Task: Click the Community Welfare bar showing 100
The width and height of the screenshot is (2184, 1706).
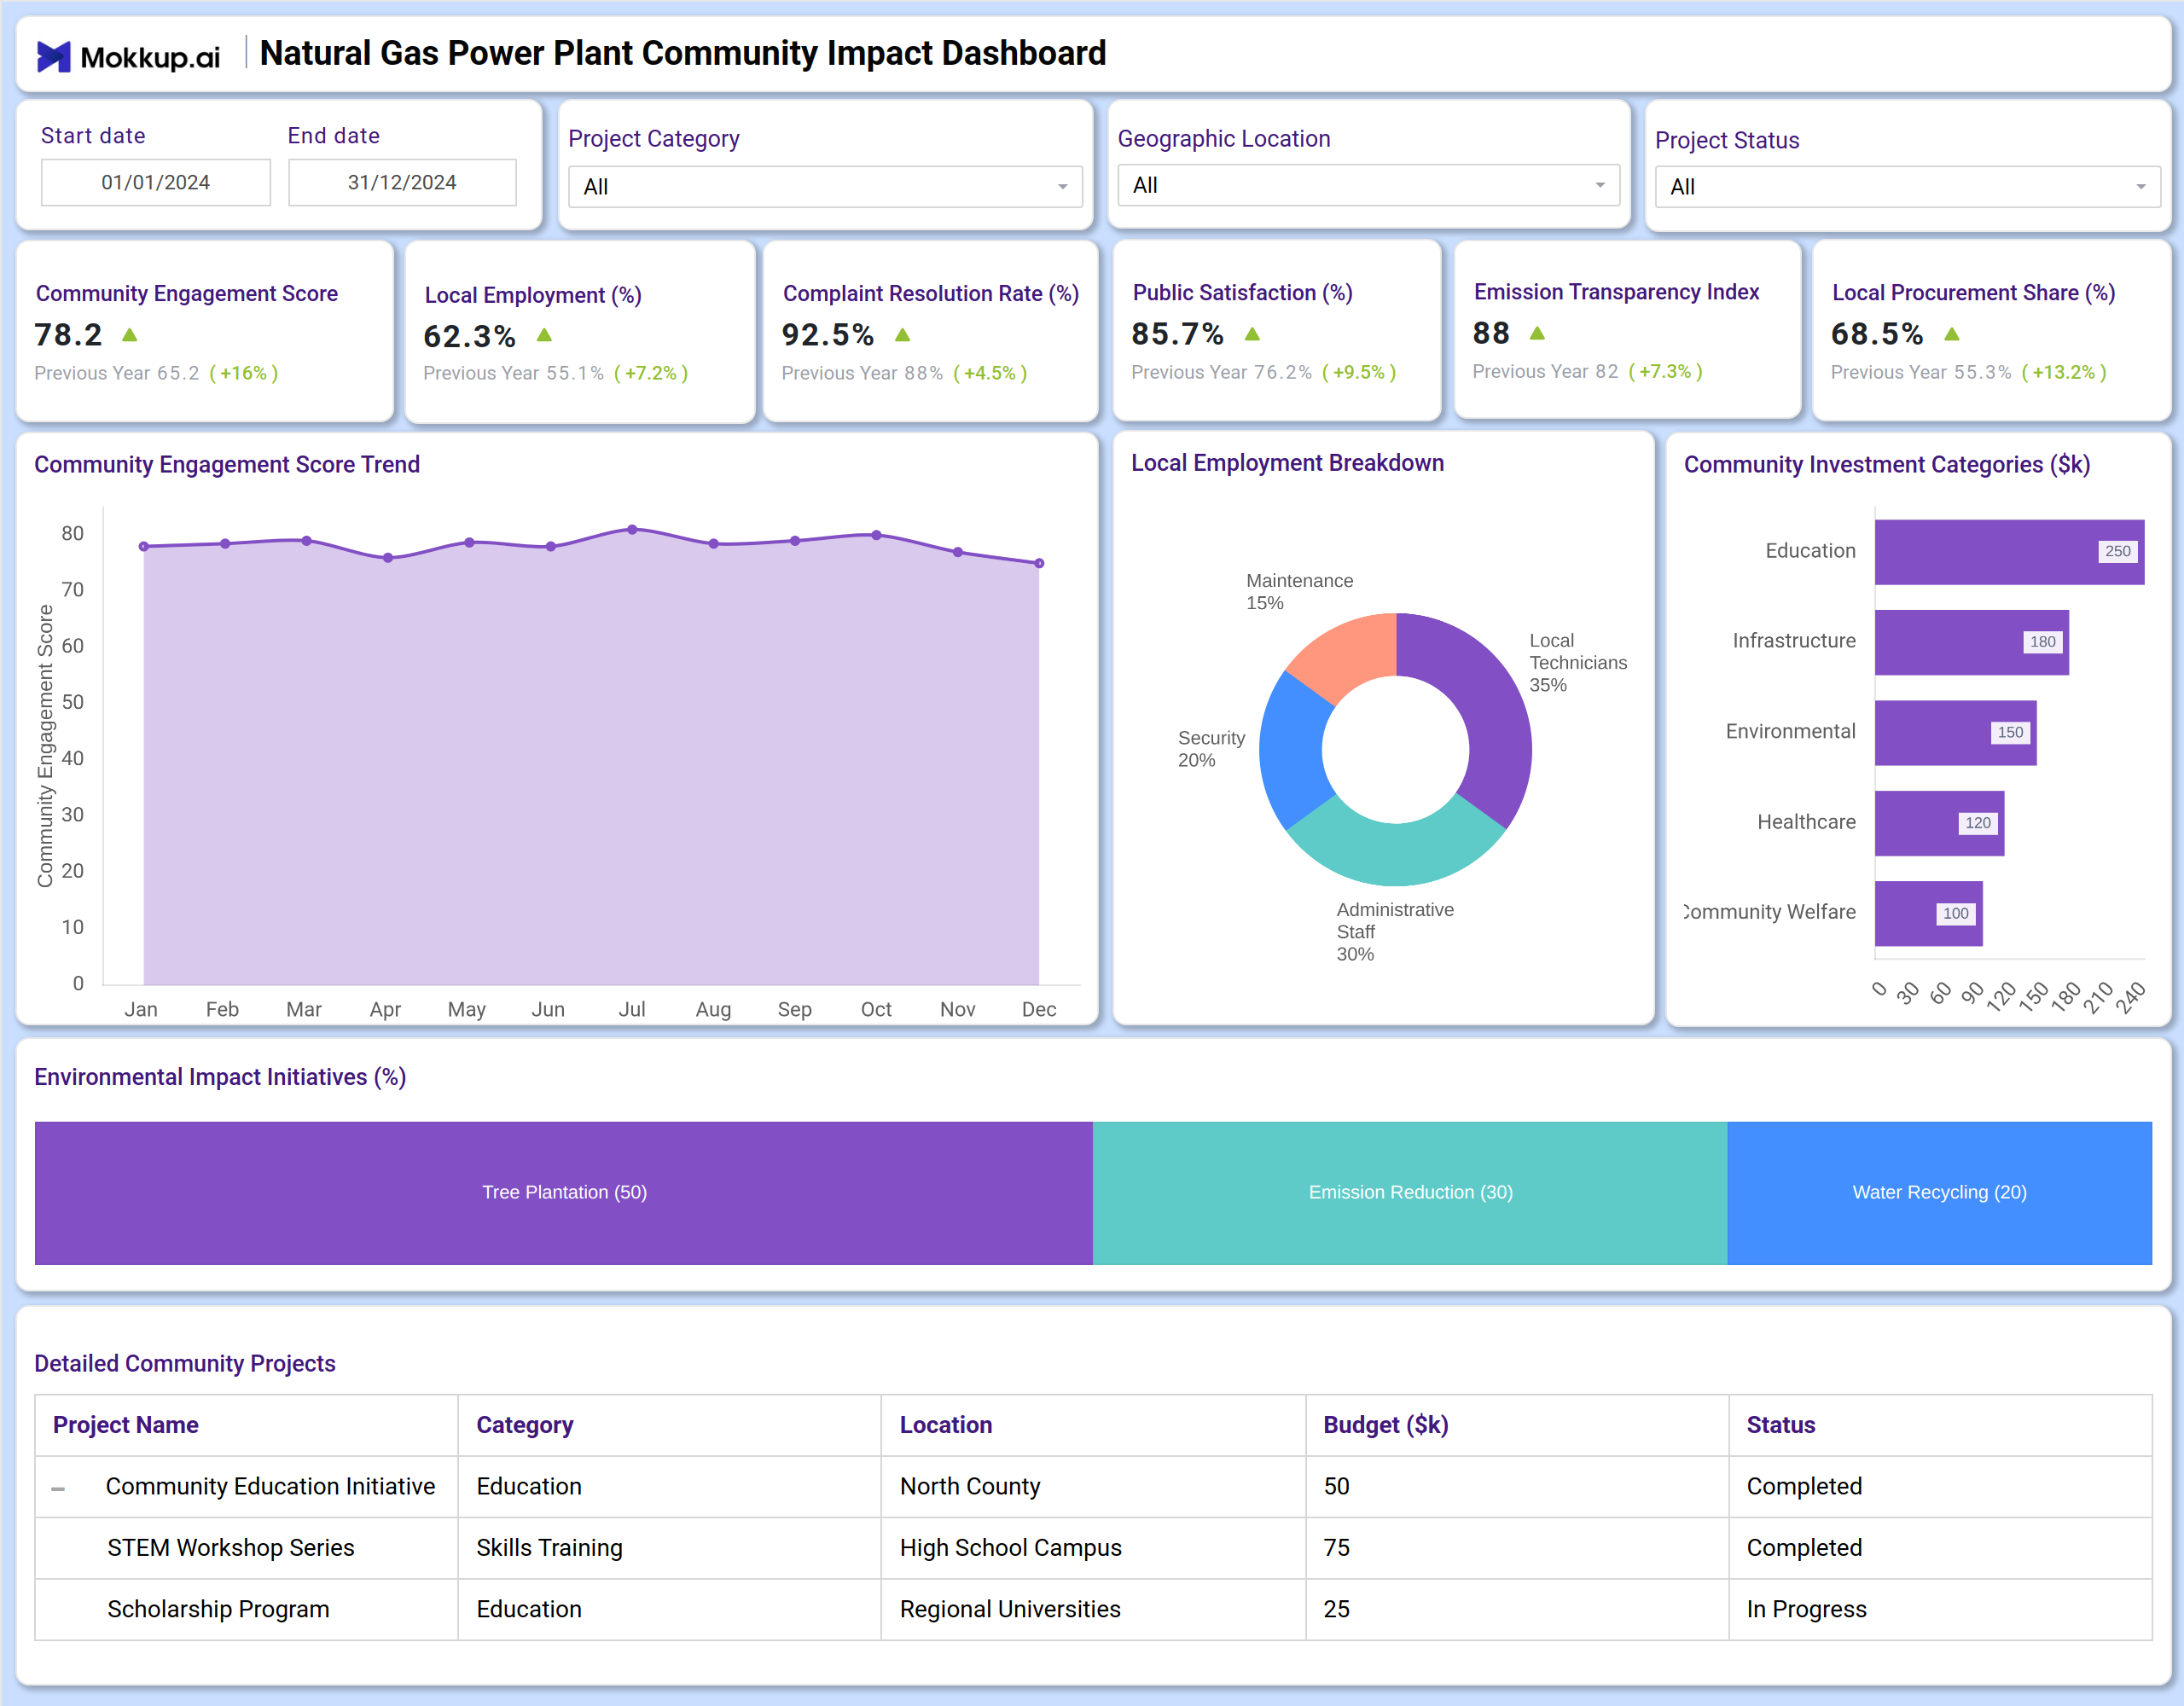Action: [x=1928, y=913]
